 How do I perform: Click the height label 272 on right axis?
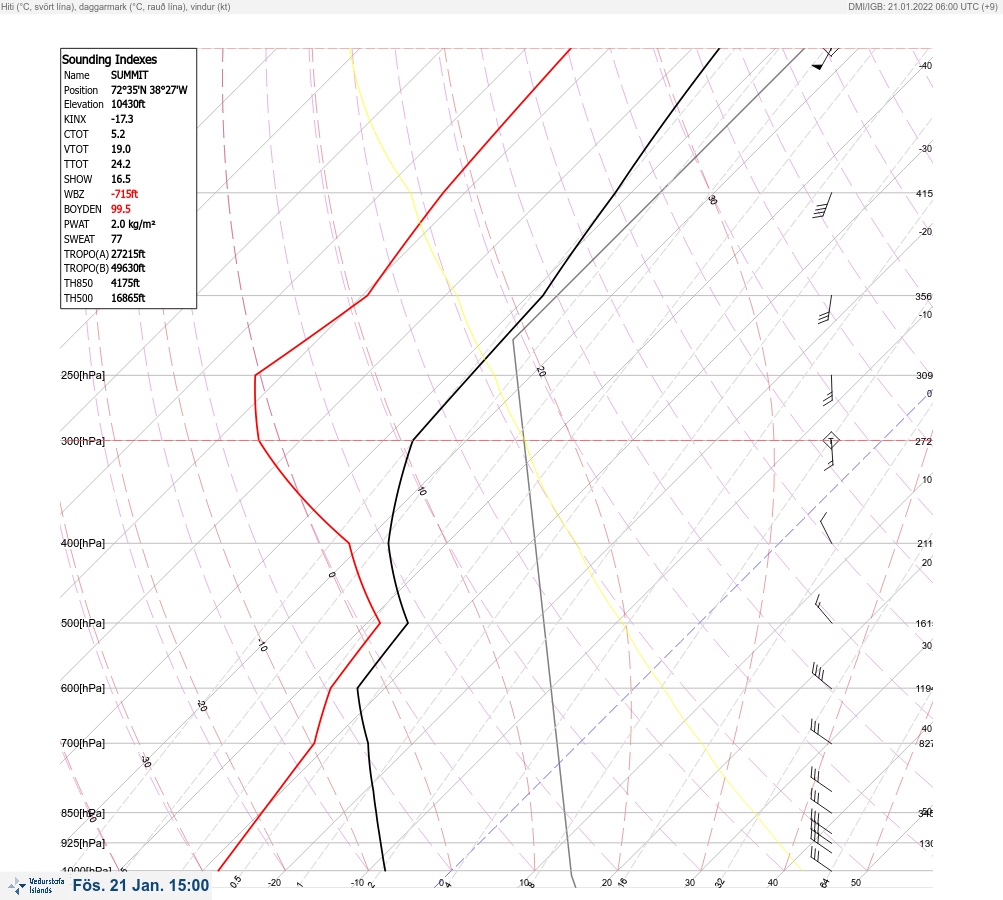924,441
